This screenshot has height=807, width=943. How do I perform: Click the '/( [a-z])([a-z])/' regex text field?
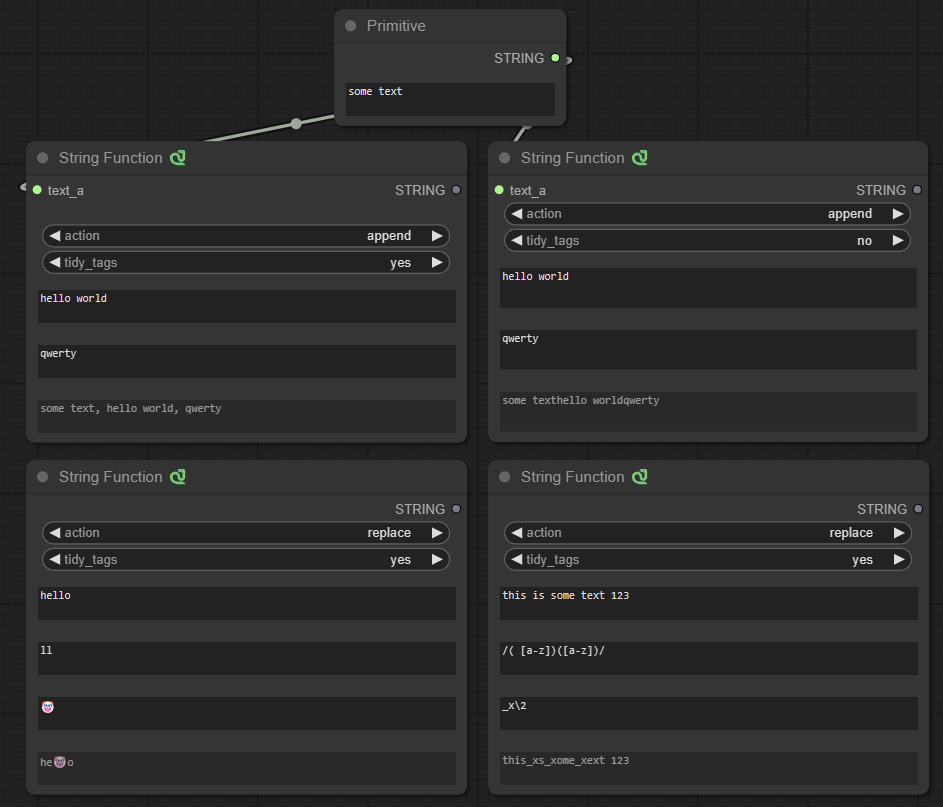tap(708, 658)
